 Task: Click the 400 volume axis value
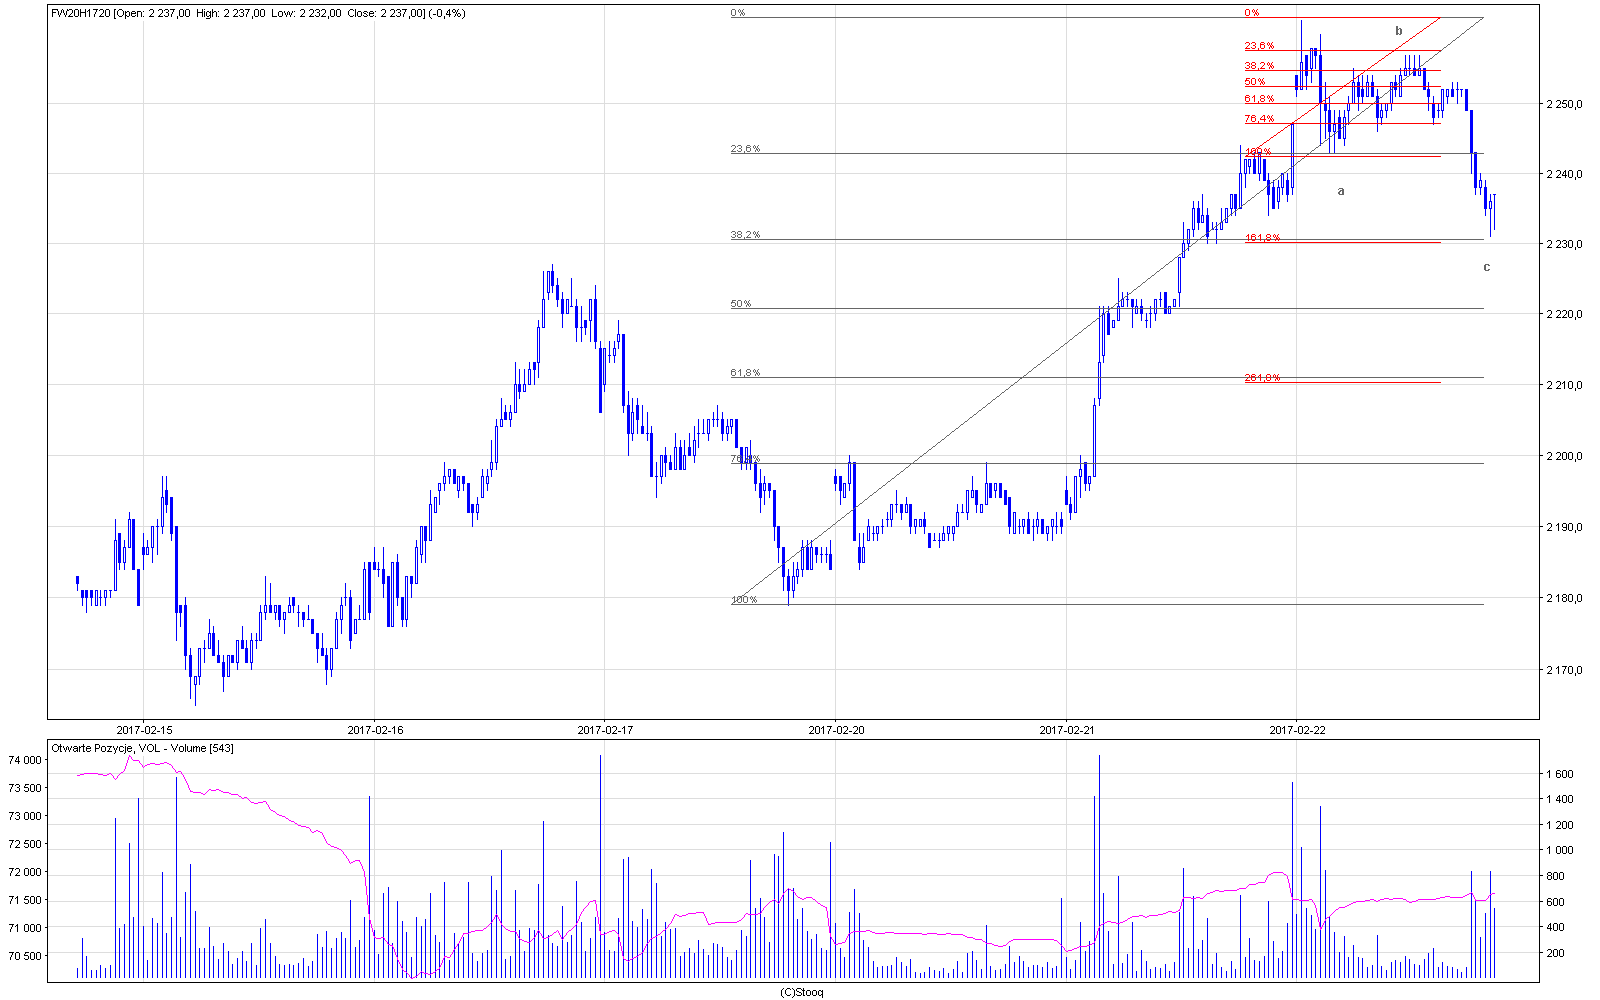(1556, 927)
